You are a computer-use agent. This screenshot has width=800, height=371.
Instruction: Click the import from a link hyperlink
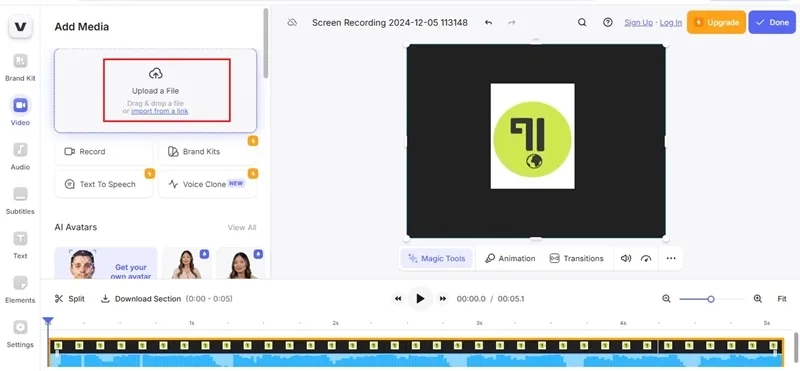point(160,111)
